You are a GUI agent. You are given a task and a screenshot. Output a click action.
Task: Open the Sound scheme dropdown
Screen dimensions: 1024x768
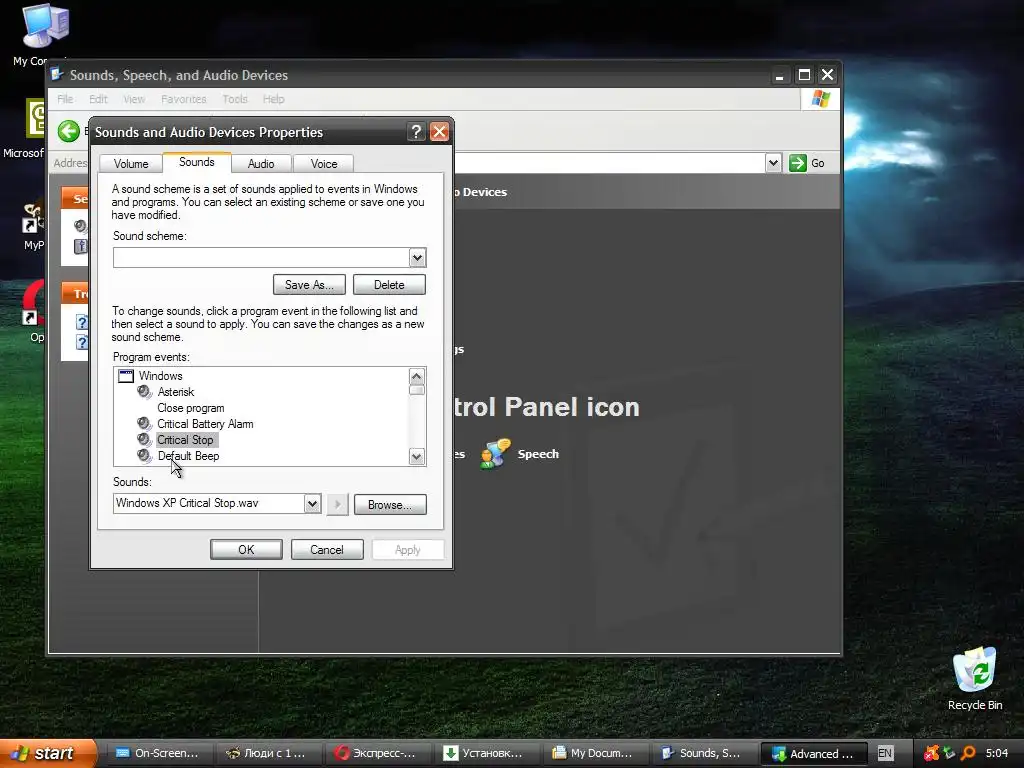coord(417,257)
